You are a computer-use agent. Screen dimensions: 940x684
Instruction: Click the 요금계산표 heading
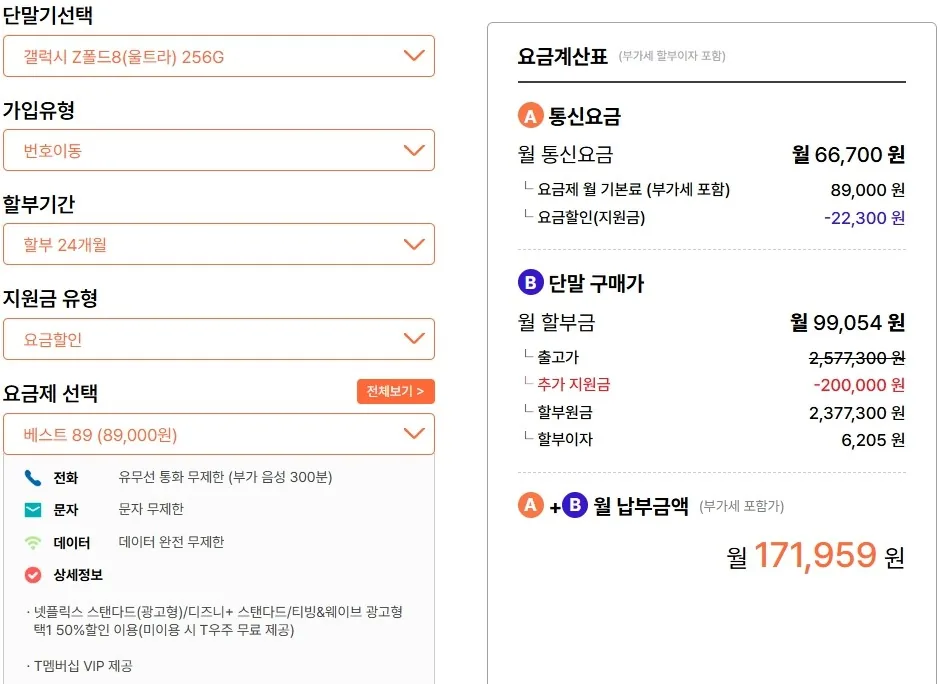point(562,56)
